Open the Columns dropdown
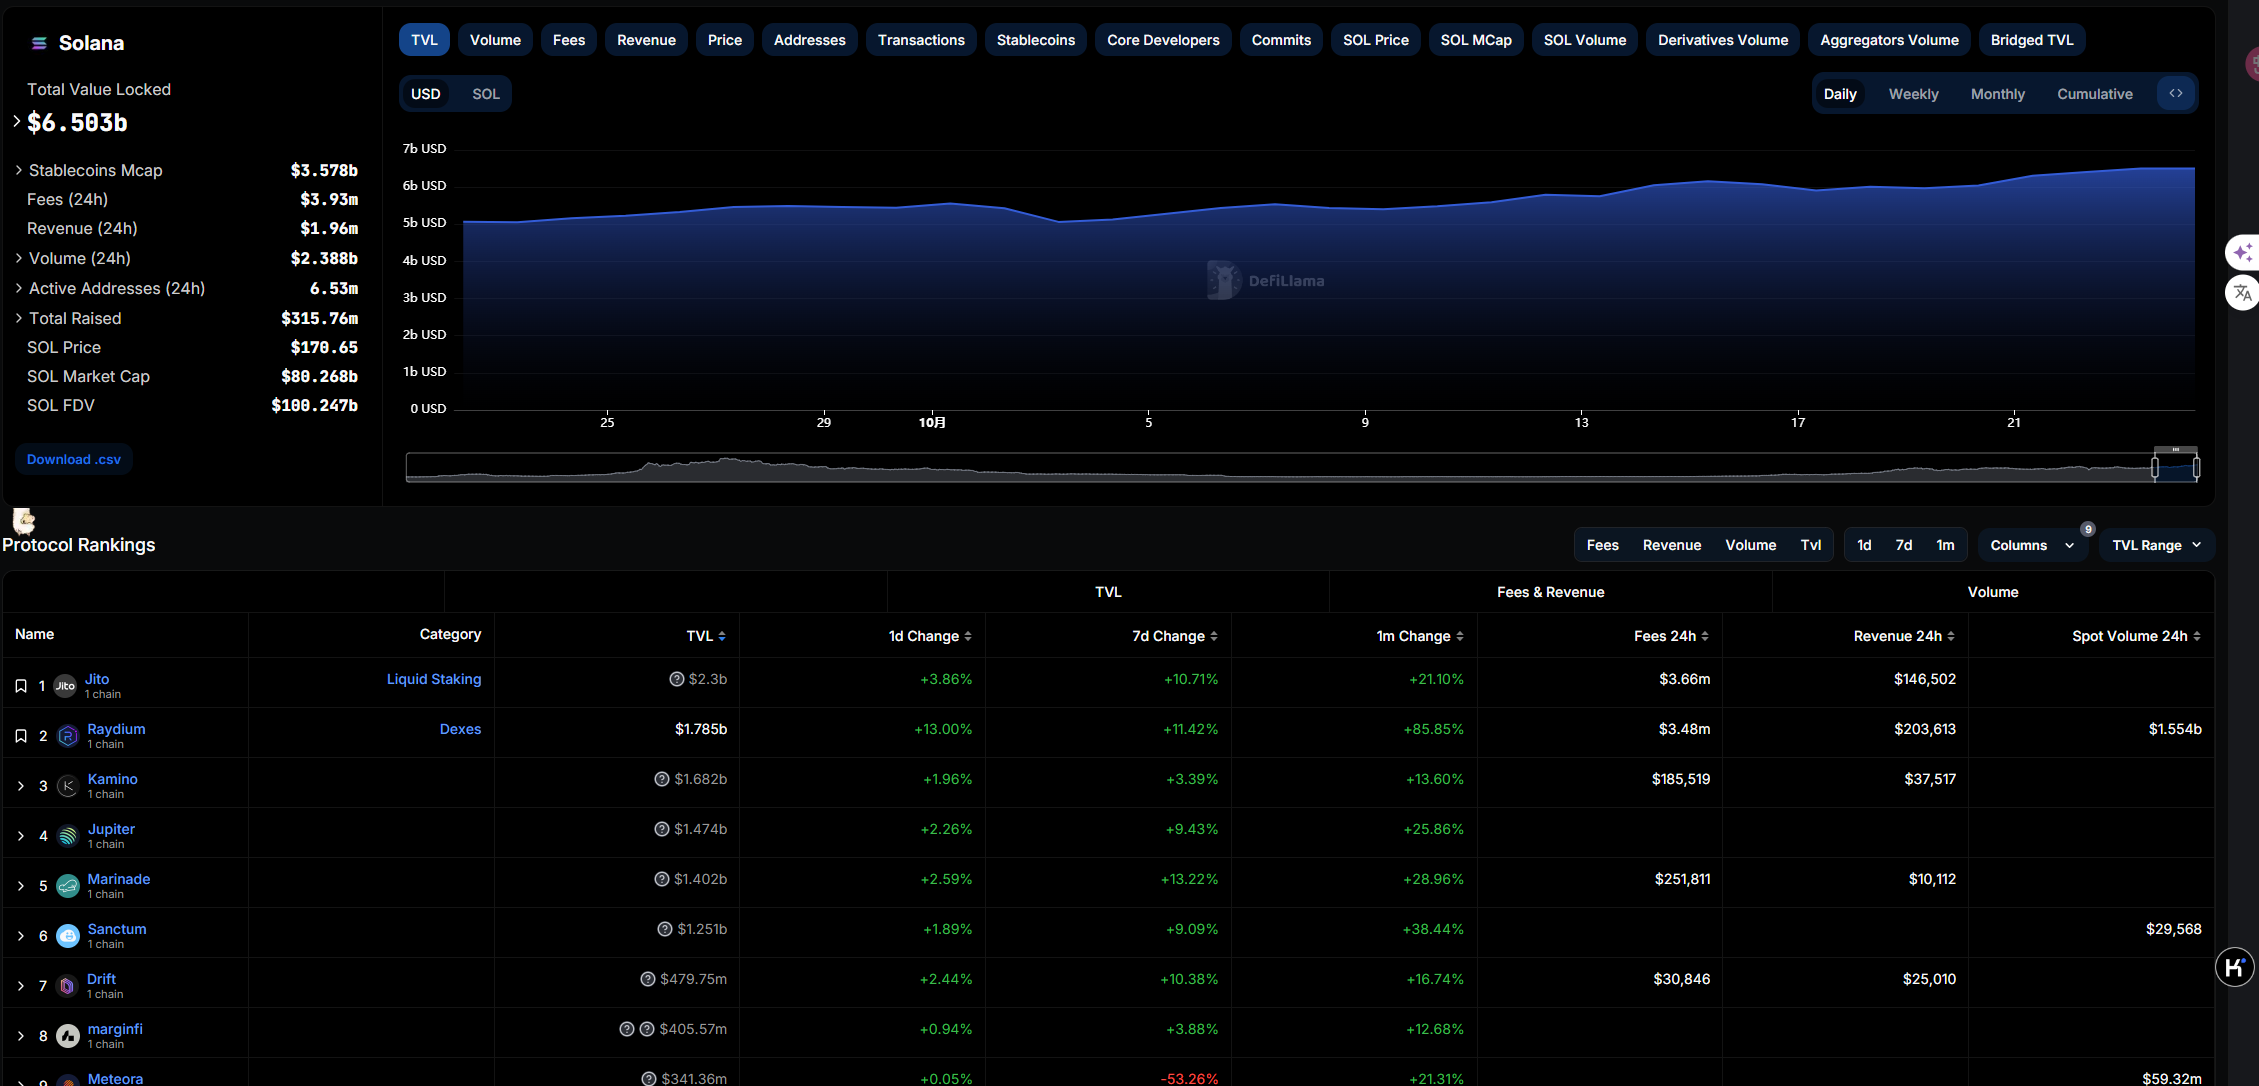Image resolution: width=2259 pixels, height=1086 pixels. [x=2031, y=545]
